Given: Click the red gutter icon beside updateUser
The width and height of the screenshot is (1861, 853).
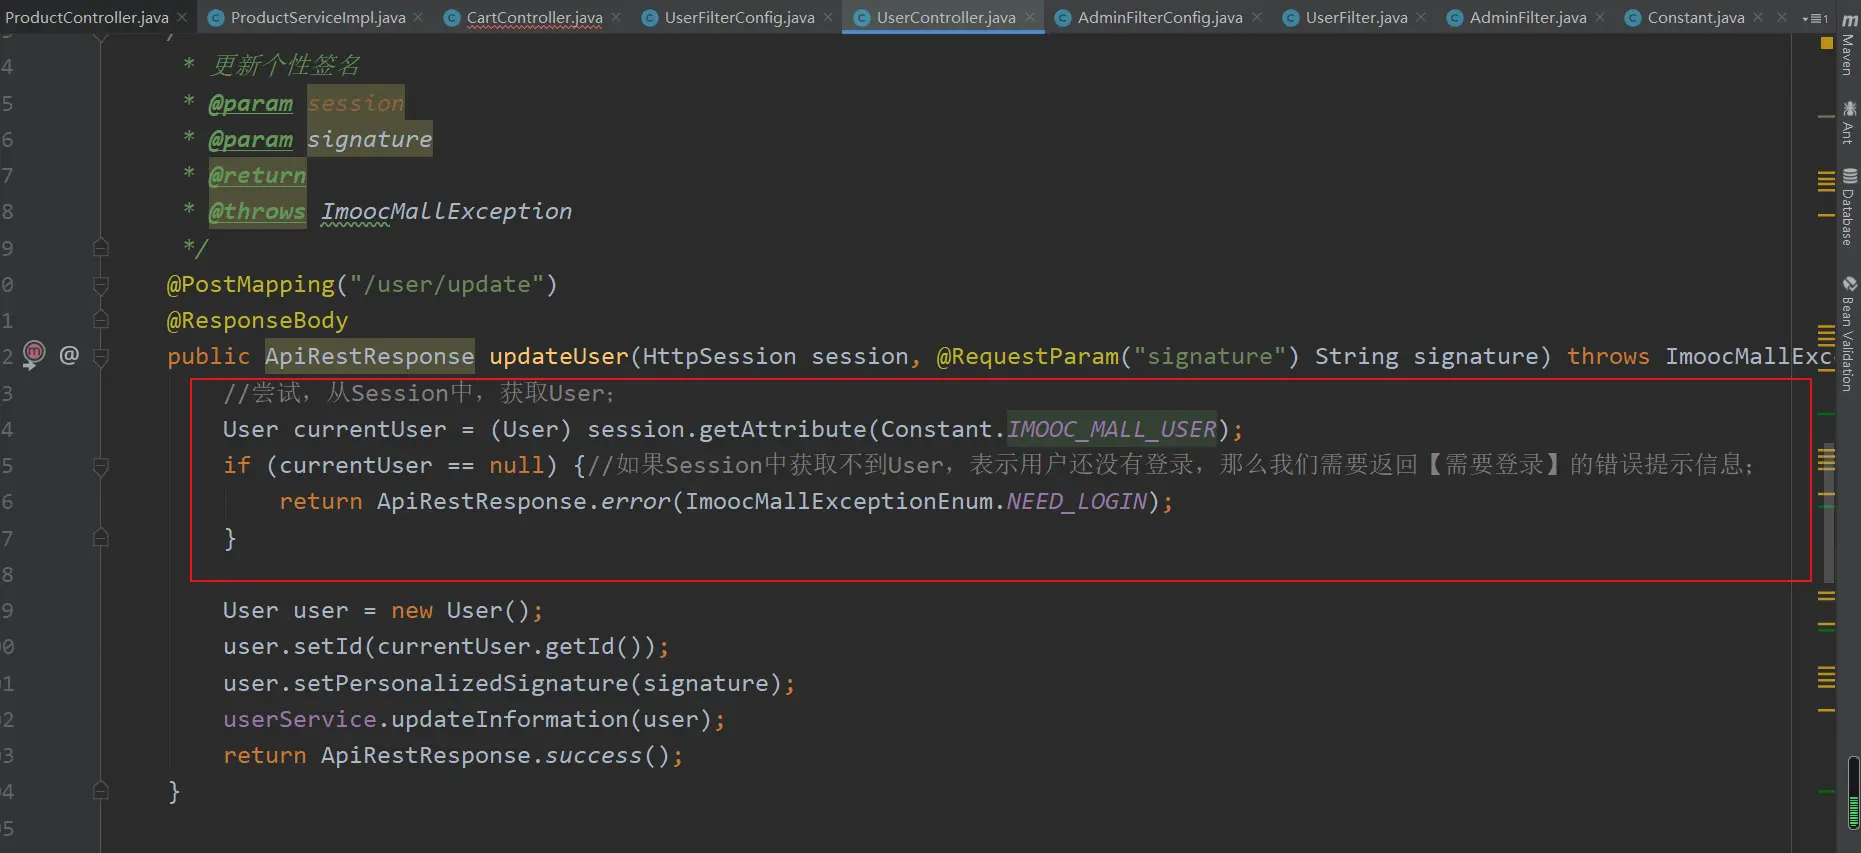Looking at the screenshot, I should click(34, 354).
